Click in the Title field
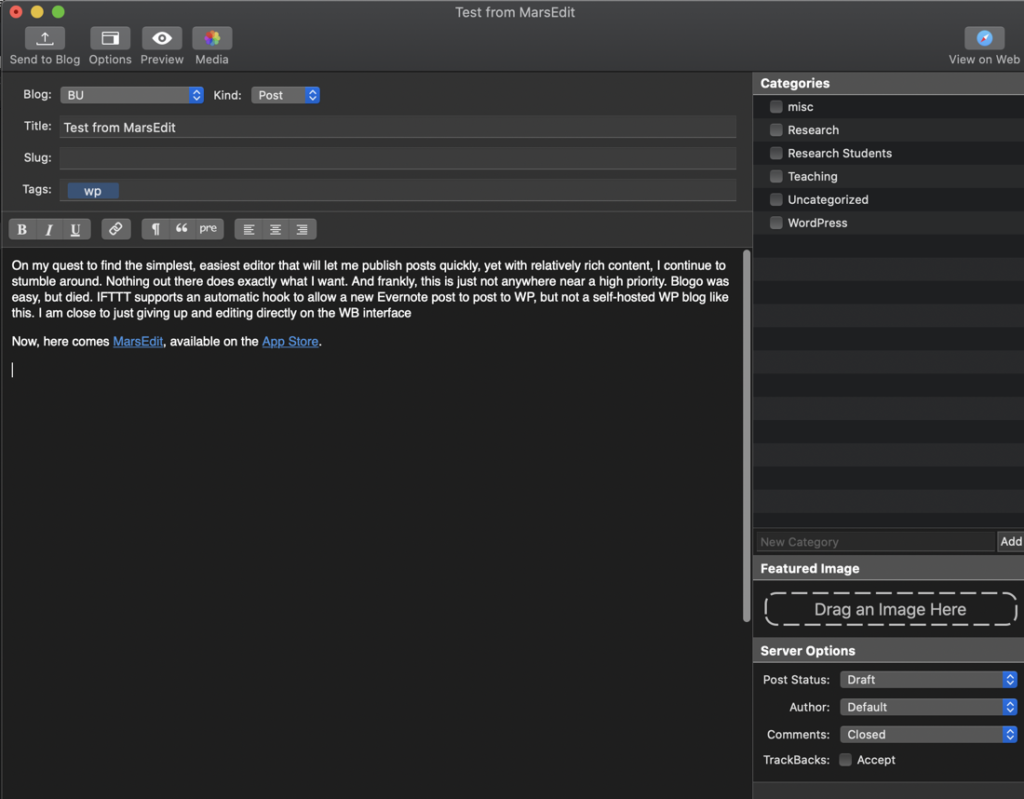This screenshot has height=799, width=1024. click(398, 127)
